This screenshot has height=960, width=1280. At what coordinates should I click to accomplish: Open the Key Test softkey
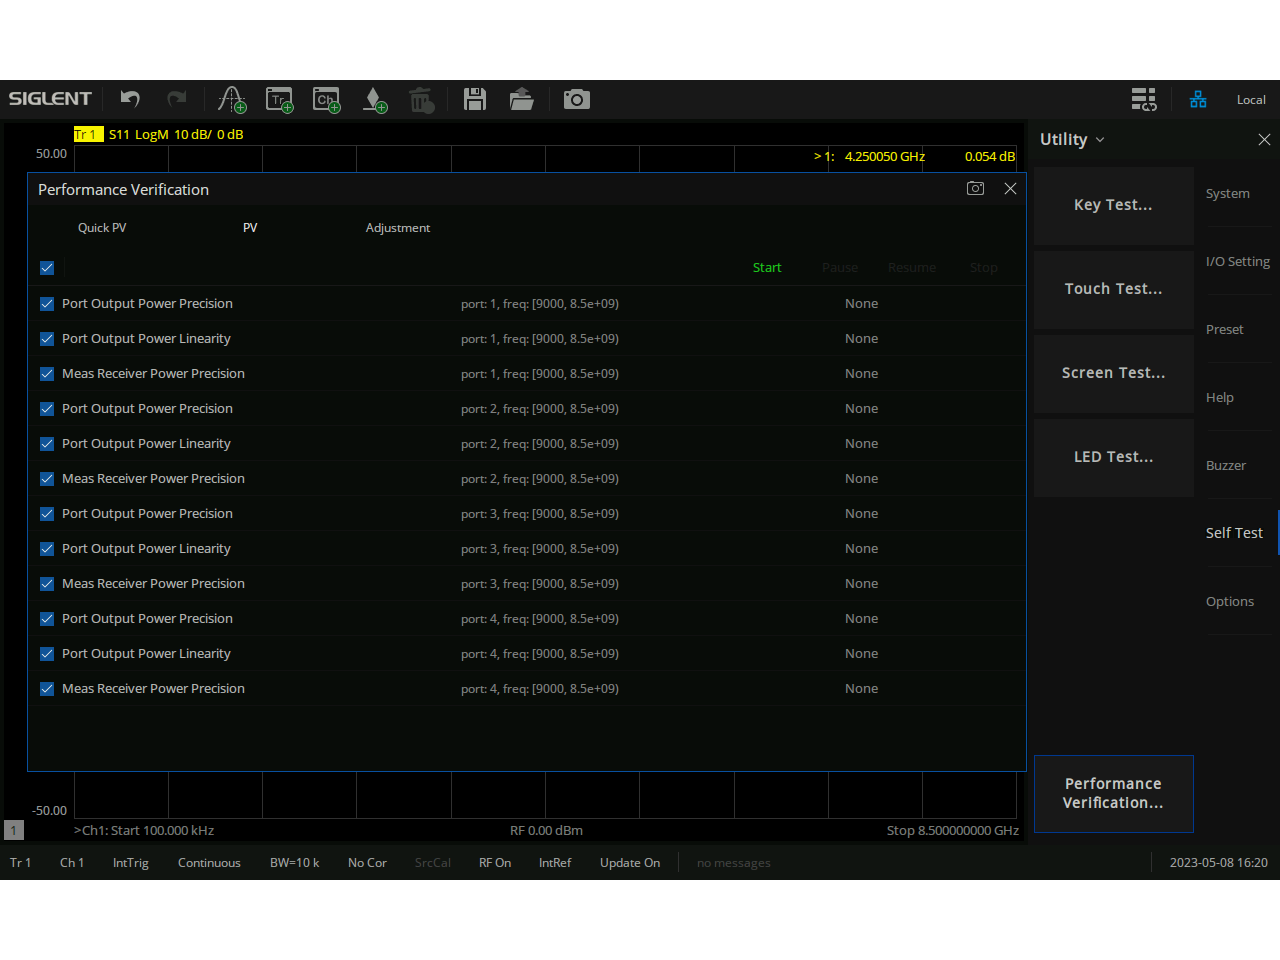click(x=1113, y=205)
